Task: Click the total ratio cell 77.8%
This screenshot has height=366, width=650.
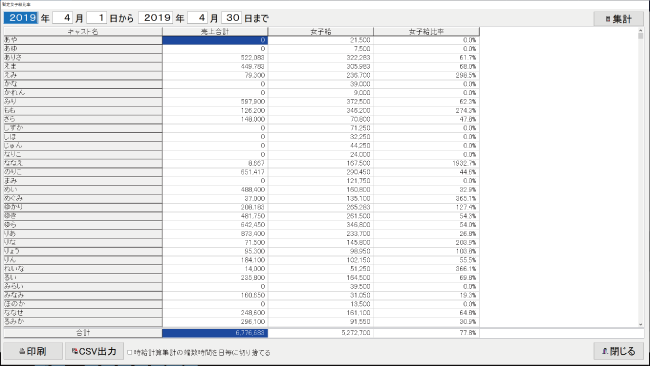Action: click(427, 333)
